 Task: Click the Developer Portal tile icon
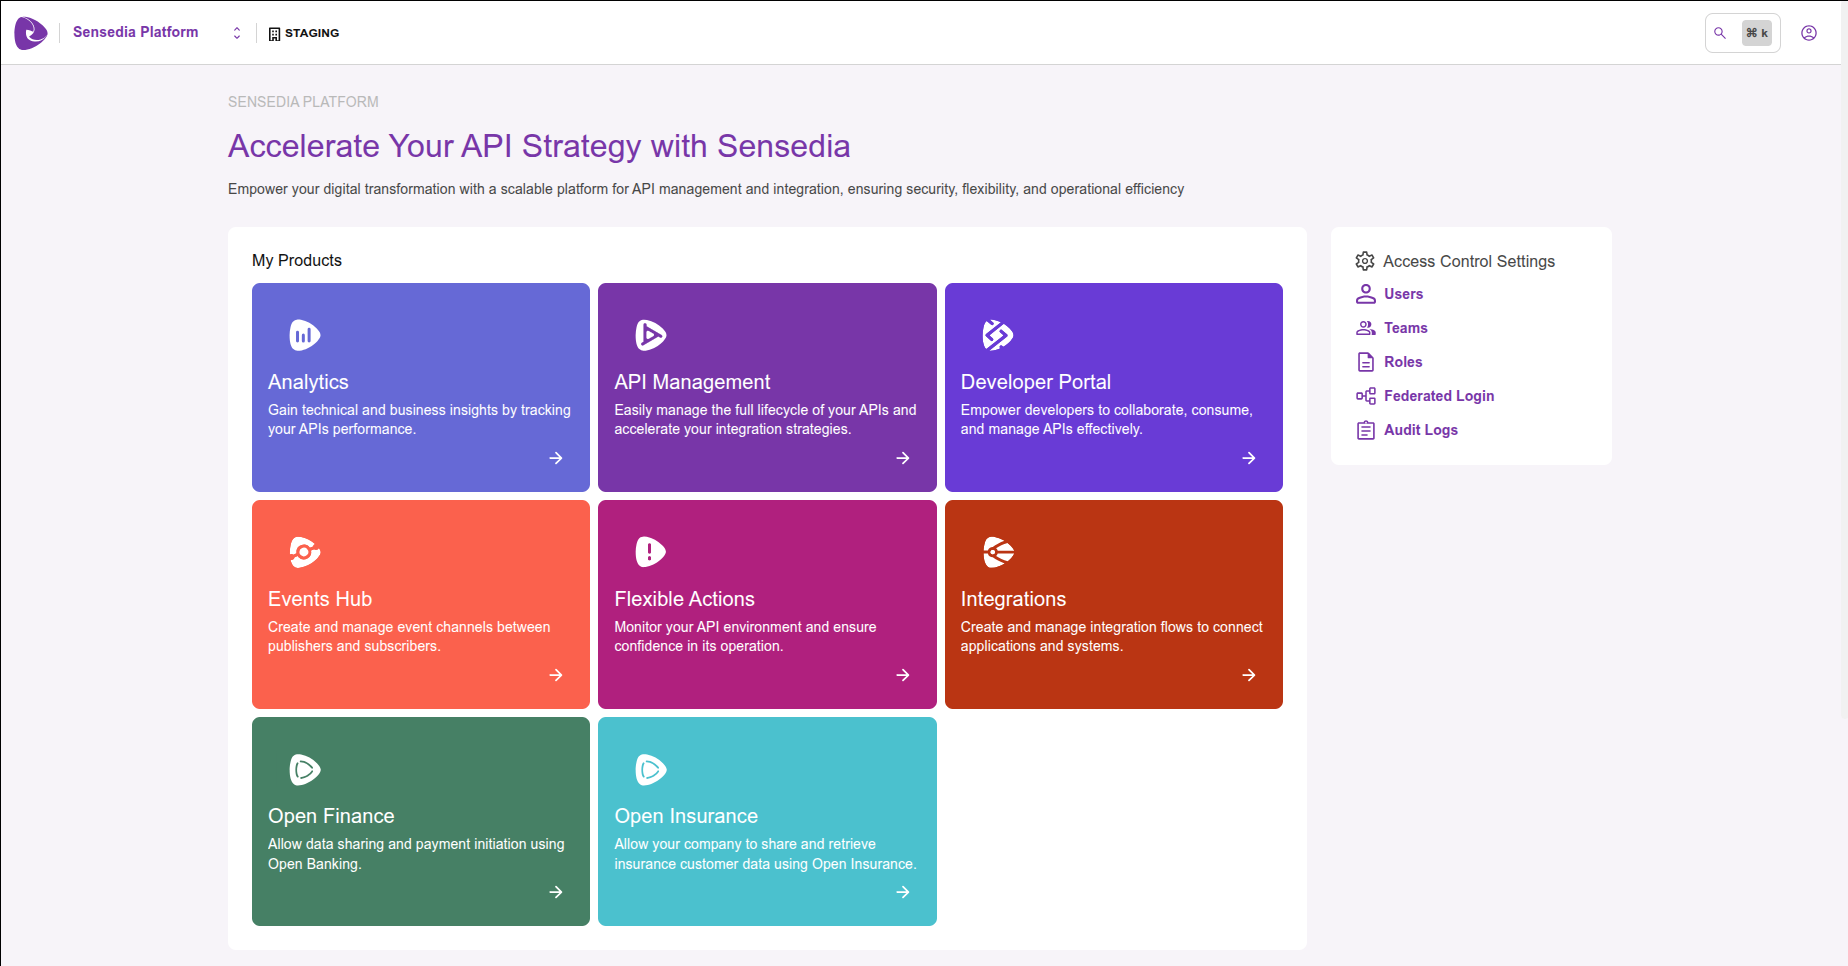(997, 335)
